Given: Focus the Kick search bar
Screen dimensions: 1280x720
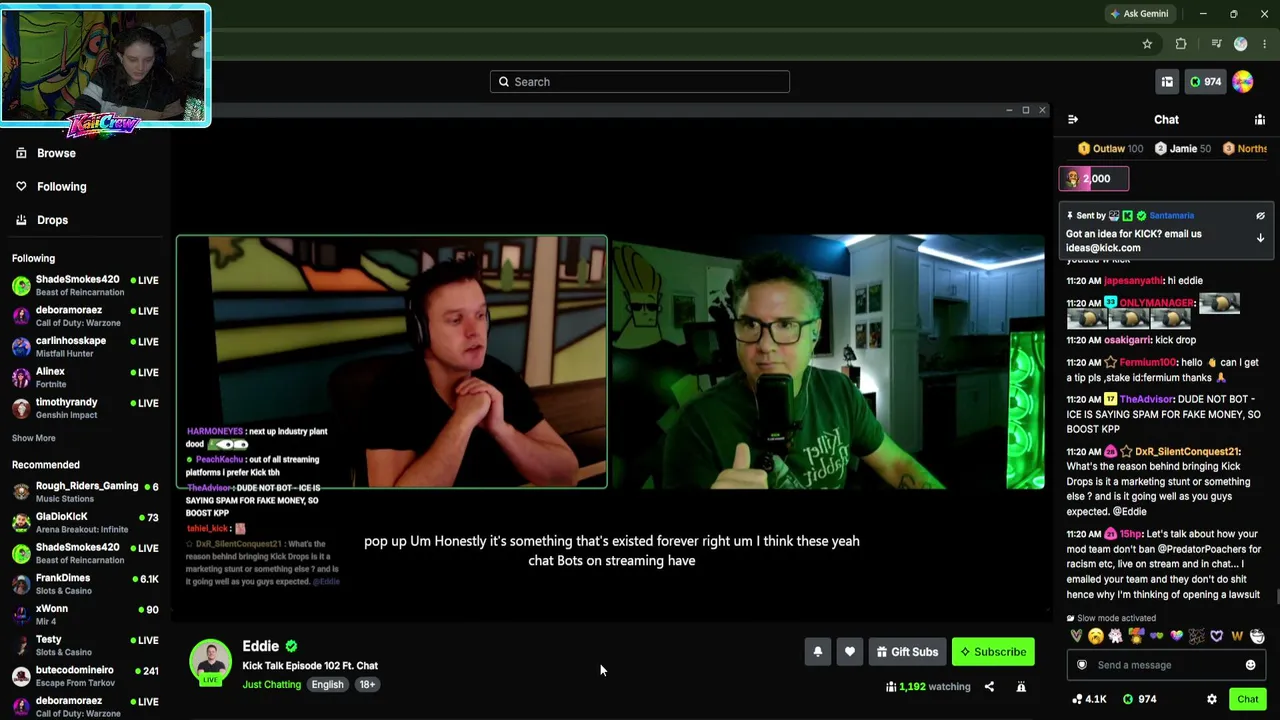Looking at the screenshot, I should tap(640, 82).
